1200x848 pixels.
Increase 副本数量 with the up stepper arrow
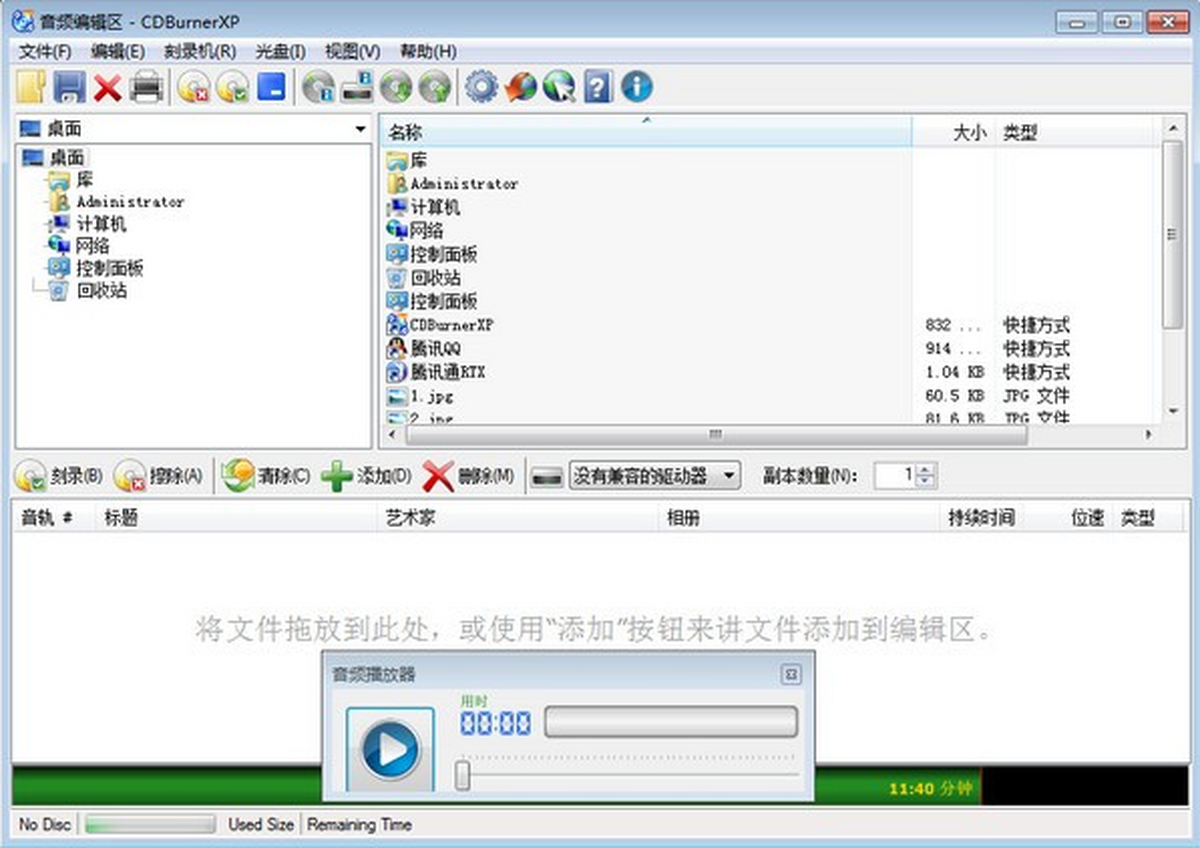924,470
